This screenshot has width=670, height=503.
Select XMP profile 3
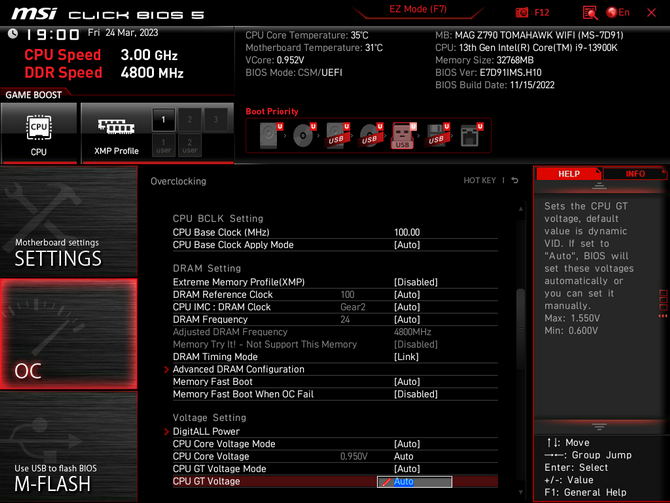click(x=216, y=119)
